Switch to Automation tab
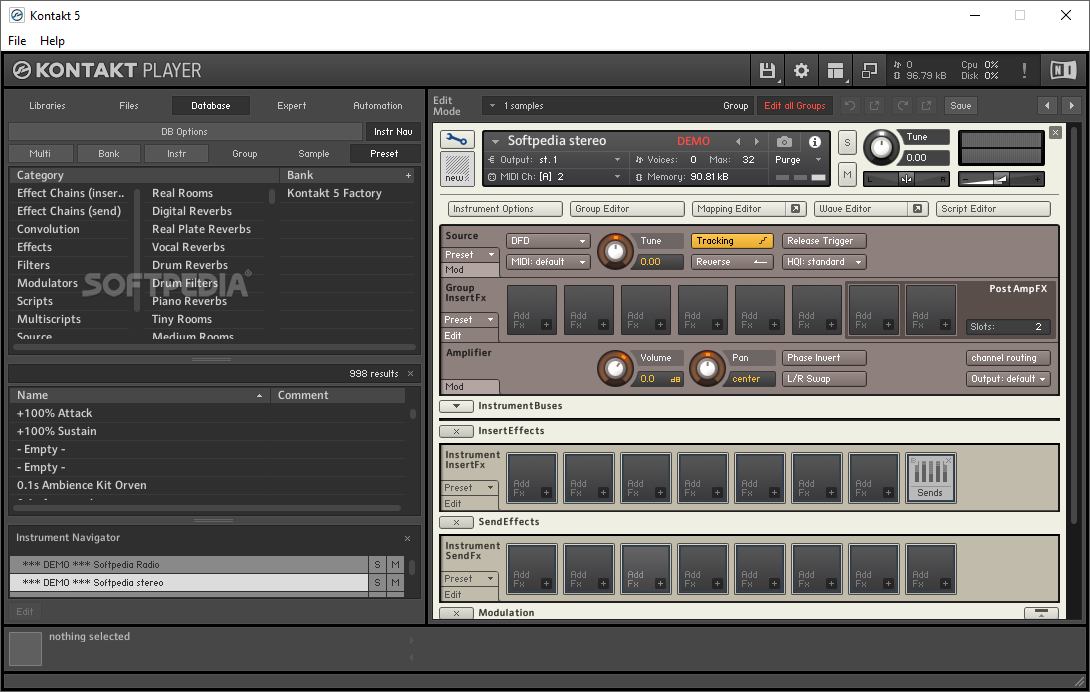 tap(377, 106)
